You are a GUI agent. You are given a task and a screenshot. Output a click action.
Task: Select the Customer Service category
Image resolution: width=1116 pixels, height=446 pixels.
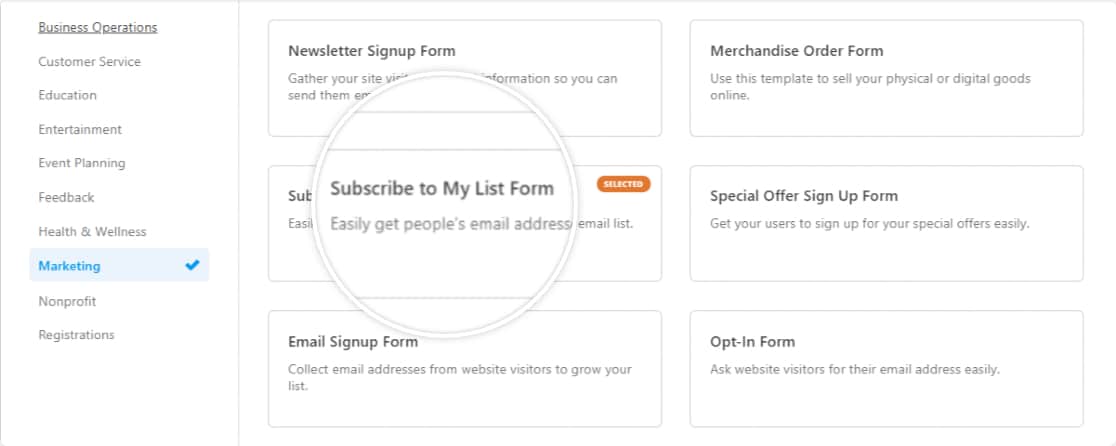[x=89, y=62]
